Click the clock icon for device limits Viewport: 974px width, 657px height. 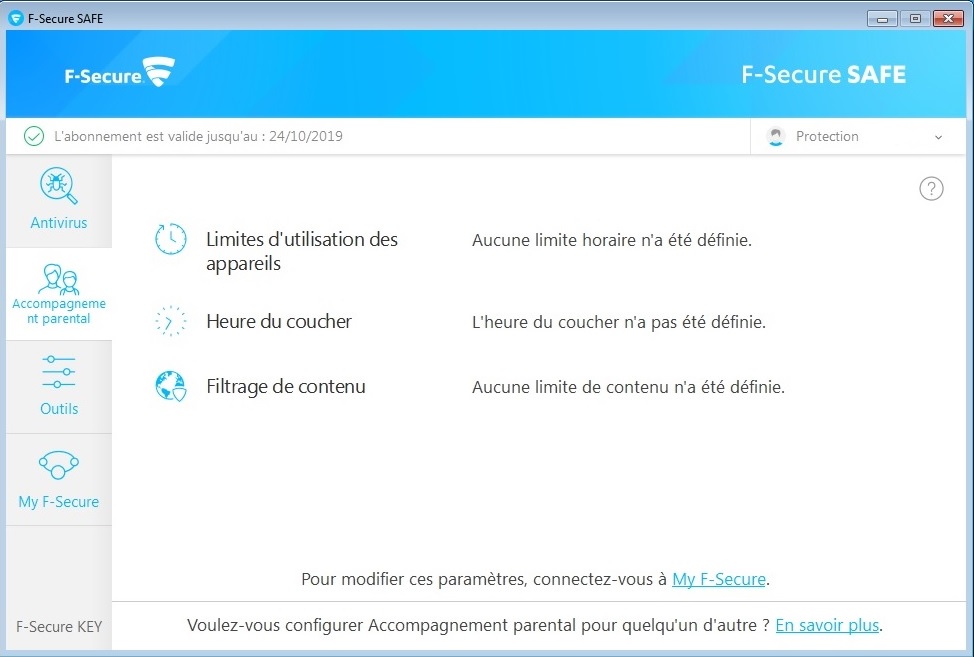coord(170,239)
